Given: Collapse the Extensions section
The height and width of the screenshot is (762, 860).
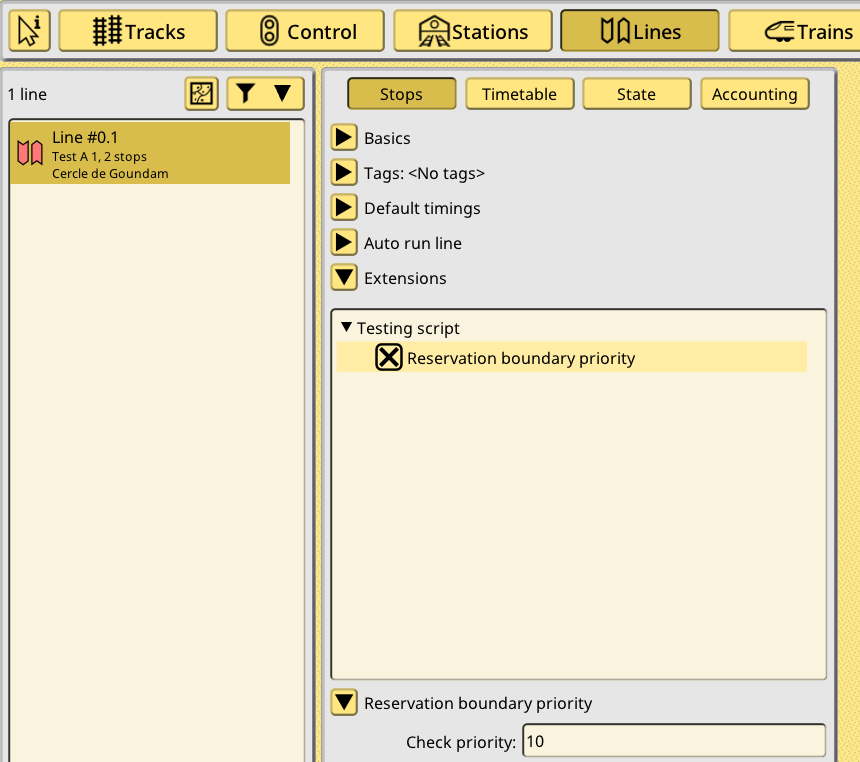Looking at the screenshot, I should pos(344,278).
